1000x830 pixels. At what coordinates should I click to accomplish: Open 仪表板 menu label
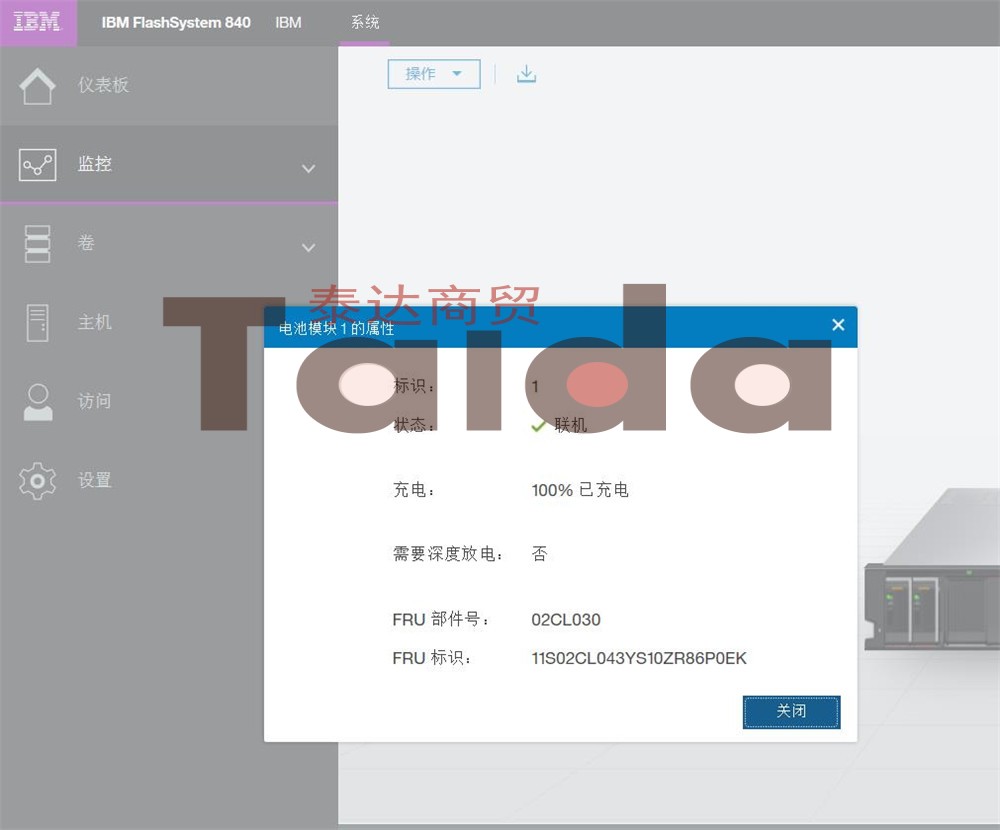coord(103,85)
